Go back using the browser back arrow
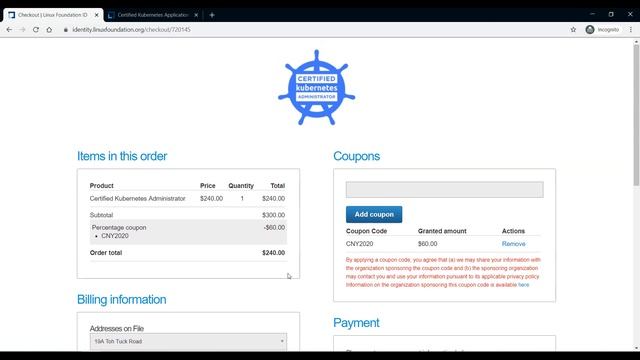640x360 pixels. (x=9, y=30)
